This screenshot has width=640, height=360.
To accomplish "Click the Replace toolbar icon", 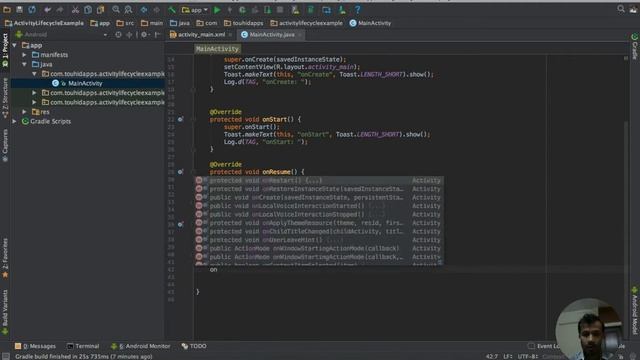I will [x=128, y=9].
